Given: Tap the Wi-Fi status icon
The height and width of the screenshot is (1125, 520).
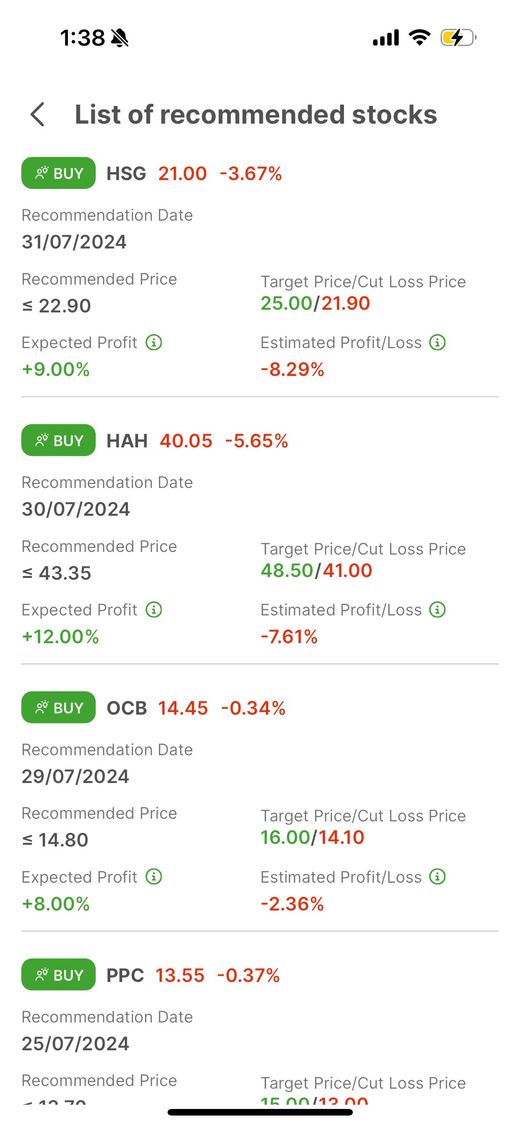Looking at the screenshot, I should point(419,37).
